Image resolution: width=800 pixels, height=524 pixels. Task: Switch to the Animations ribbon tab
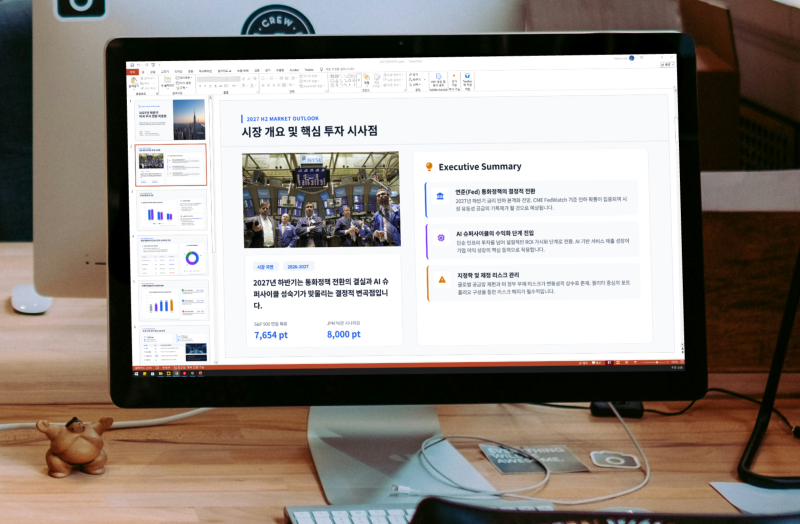click(205, 71)
